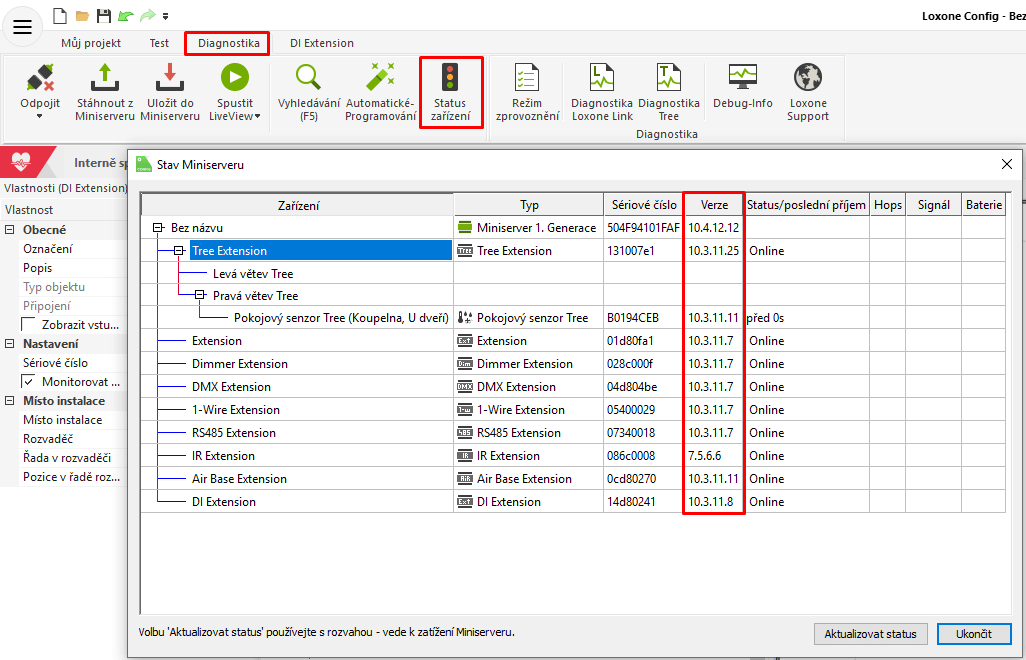The image size is (1026, 660).
Task: Switch to the DI Extension tab
Action: point(321,43)
